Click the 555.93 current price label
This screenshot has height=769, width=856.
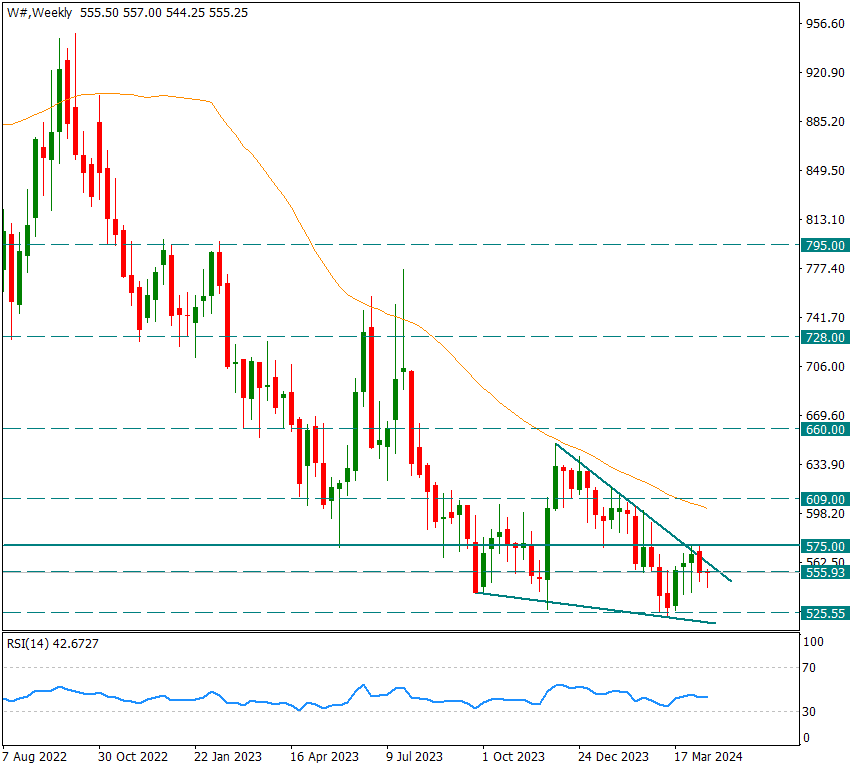(825, 573)
